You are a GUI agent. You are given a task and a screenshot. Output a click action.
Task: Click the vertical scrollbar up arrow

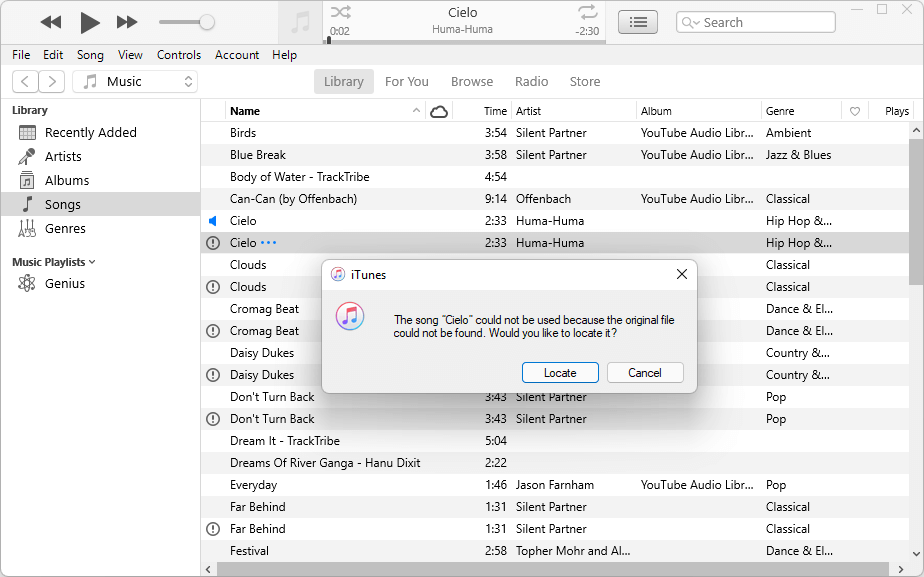(916, 130)
